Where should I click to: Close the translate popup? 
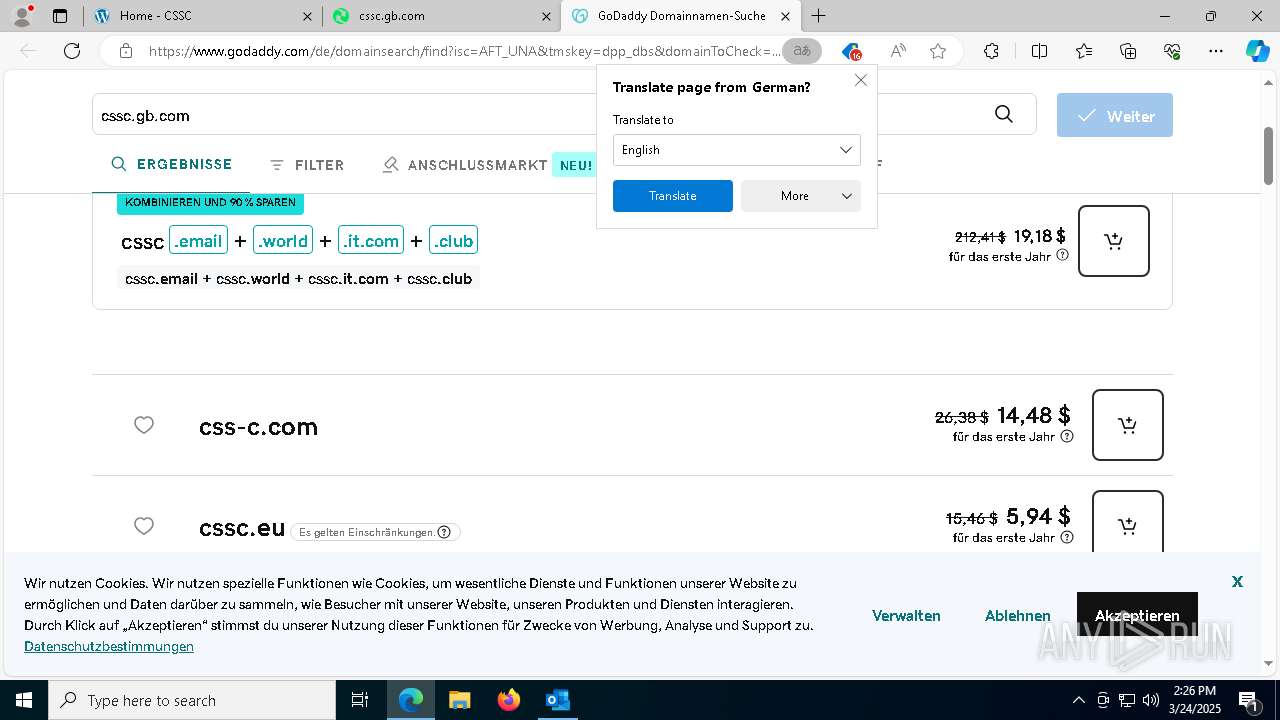[861, 80]
